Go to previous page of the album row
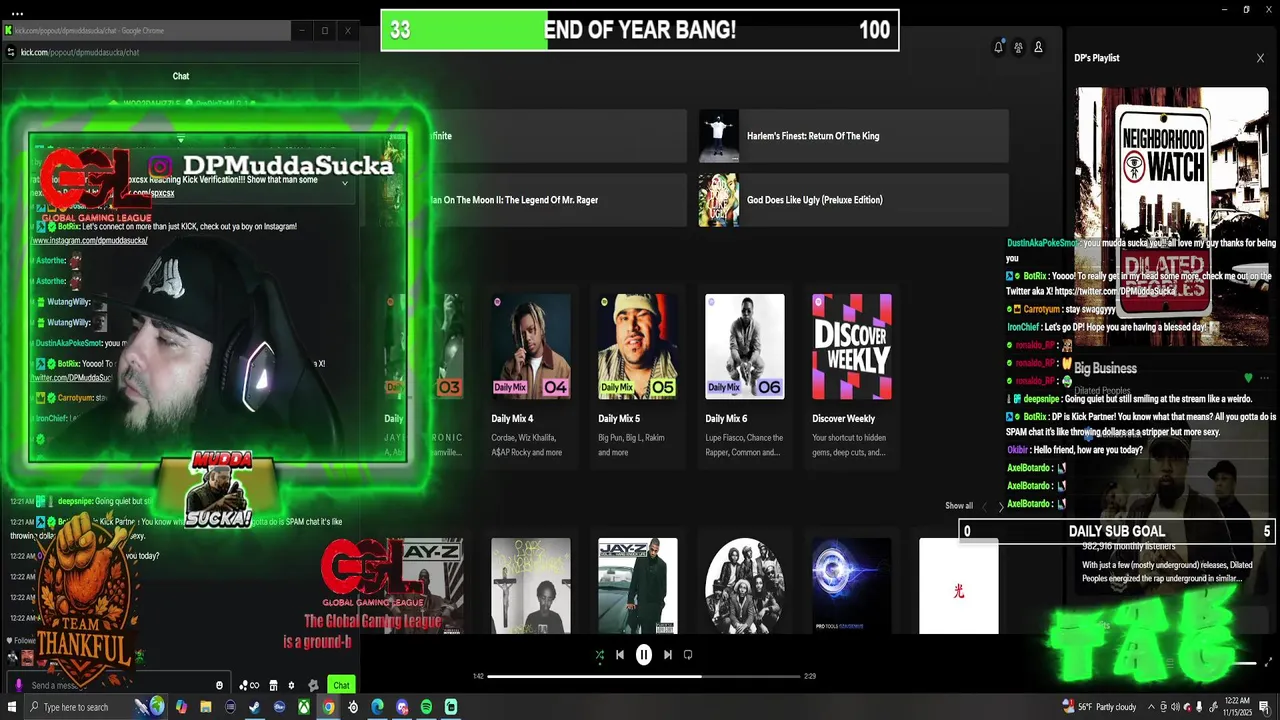The width and height of the screenshot is (1280, 720). point(984,507)
